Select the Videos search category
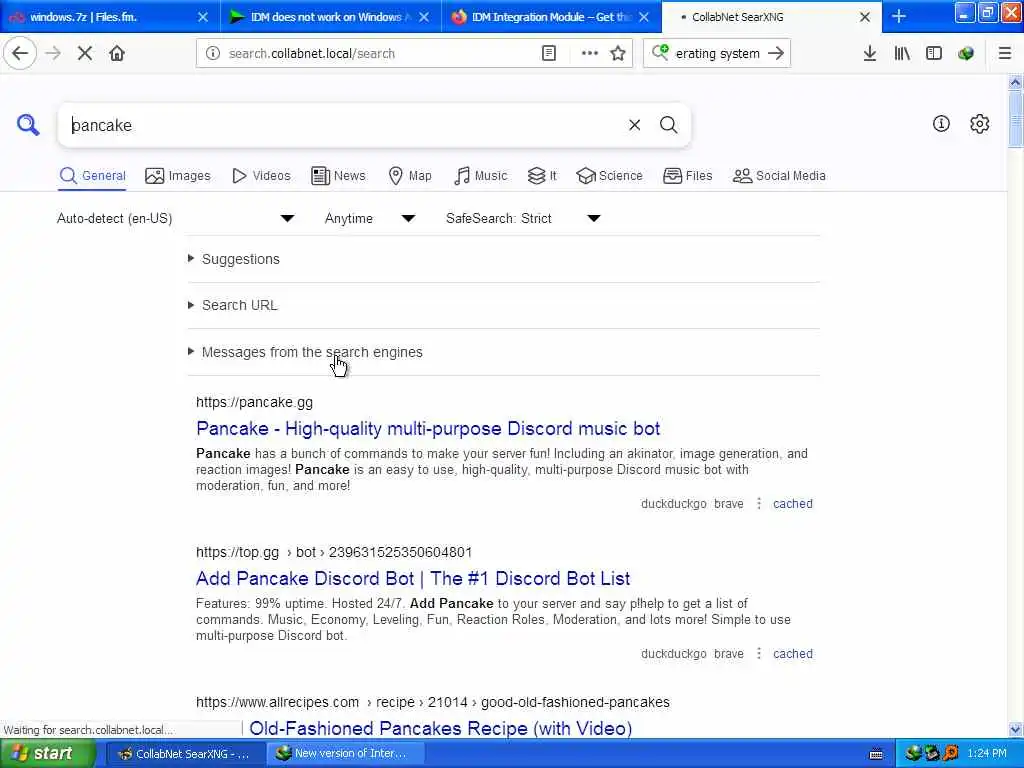The width and height of the screenshot is (1024, 768). (261, 176)
